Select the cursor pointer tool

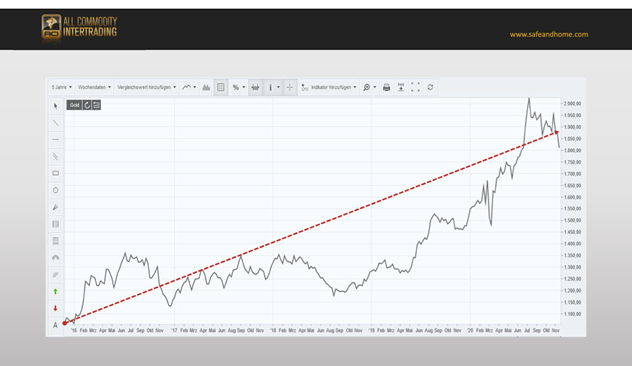click(56, 106)
